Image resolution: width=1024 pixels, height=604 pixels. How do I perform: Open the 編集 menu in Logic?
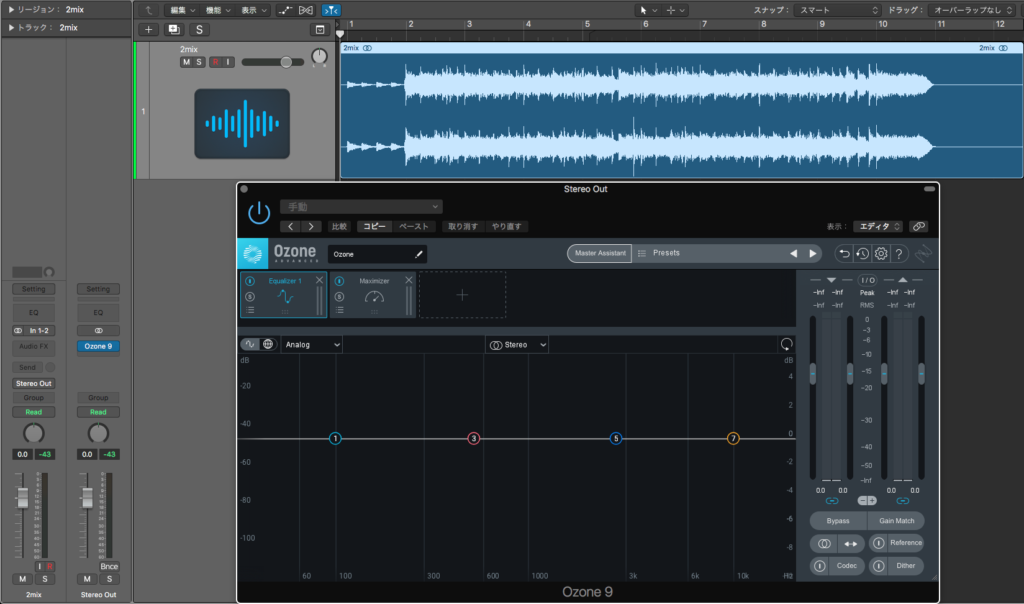click(x=183, y=10)
